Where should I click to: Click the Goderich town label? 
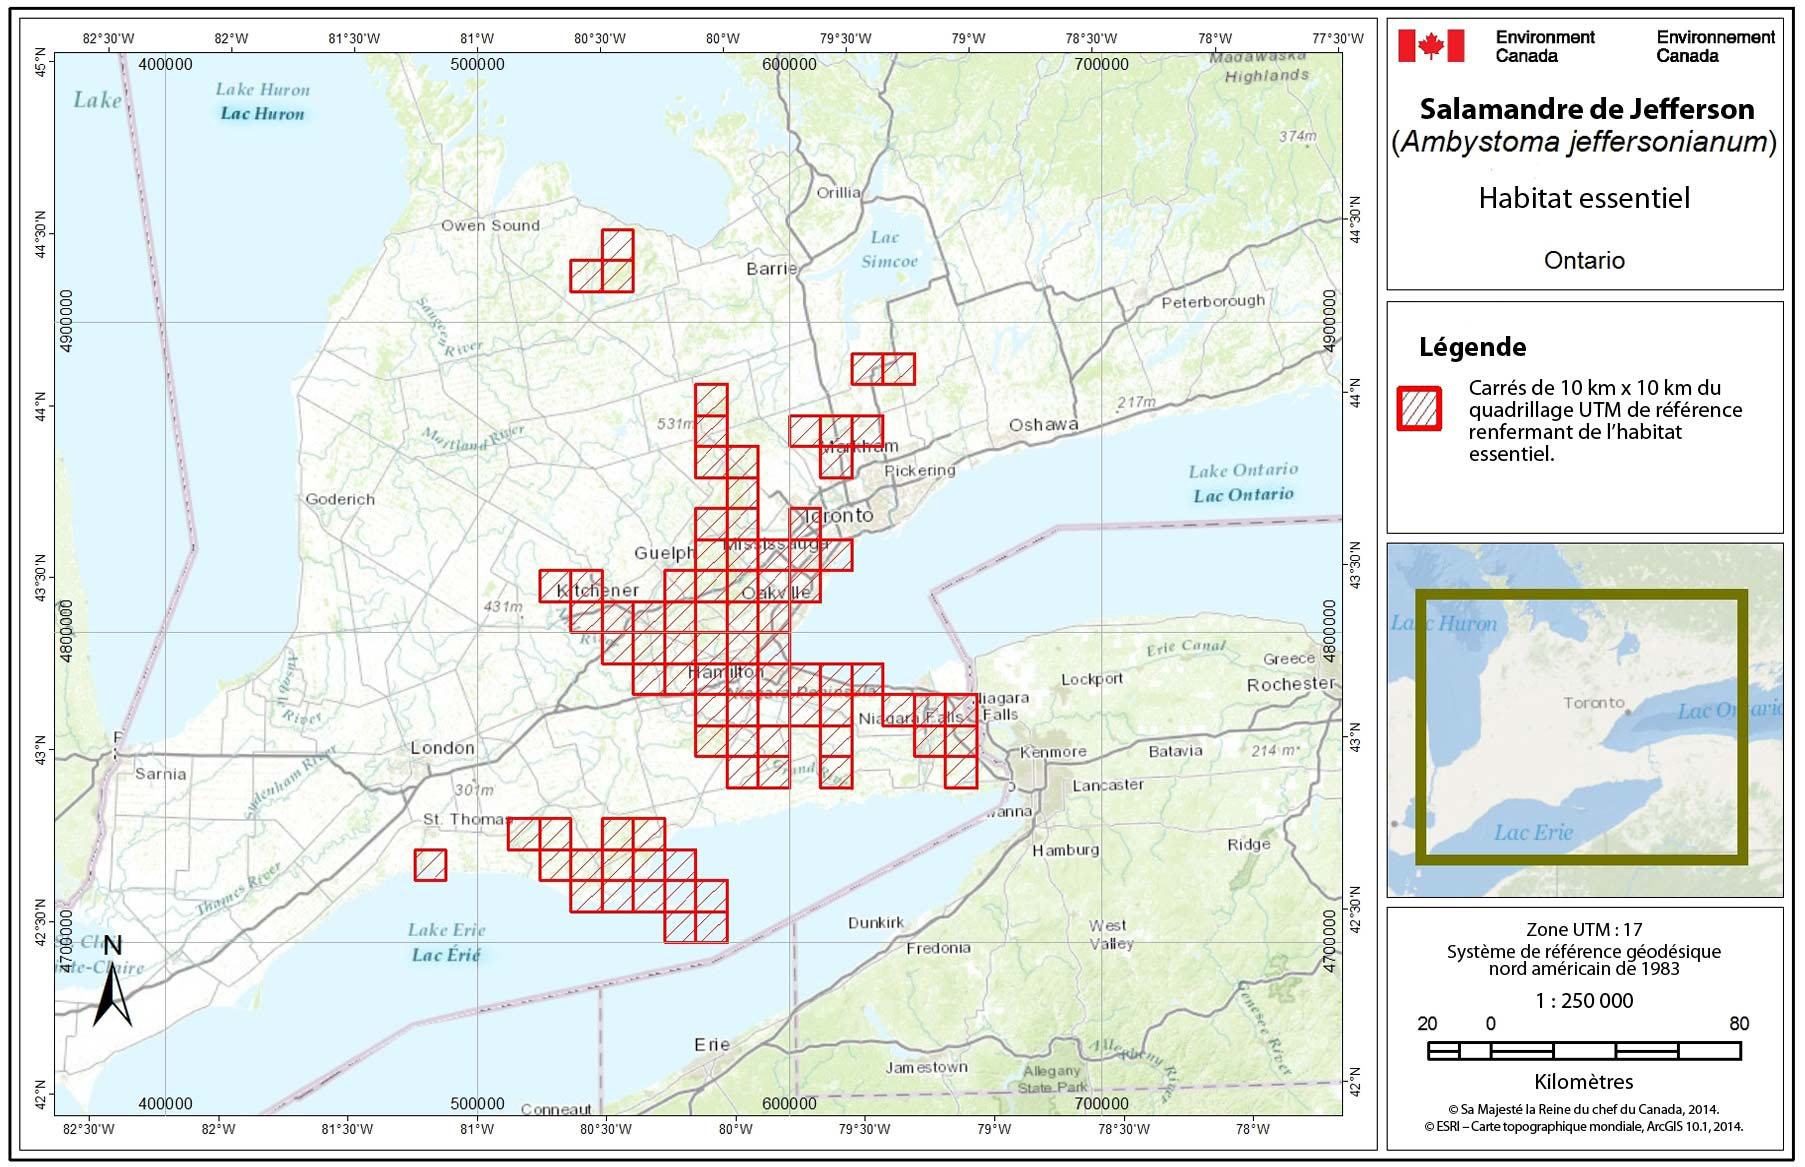(x=340, y=499)
